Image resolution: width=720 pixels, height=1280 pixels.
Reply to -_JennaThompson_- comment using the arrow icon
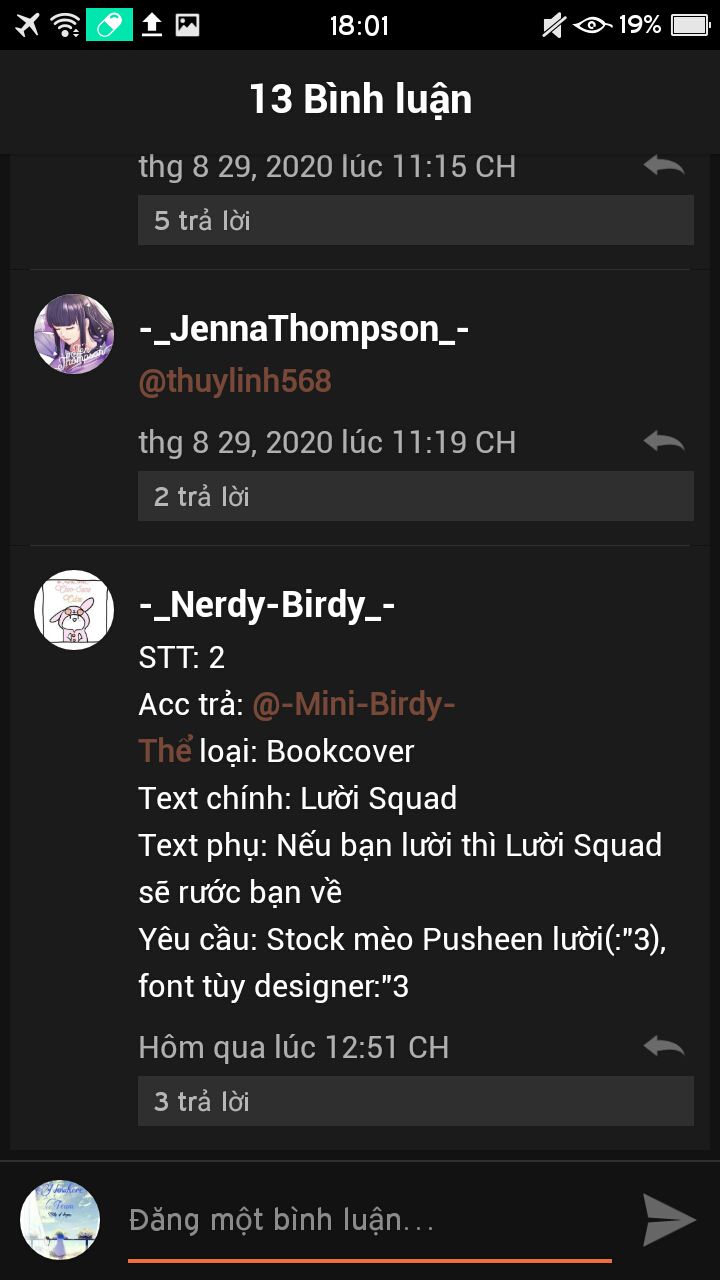pyautogui.click(x=664, y=441)
